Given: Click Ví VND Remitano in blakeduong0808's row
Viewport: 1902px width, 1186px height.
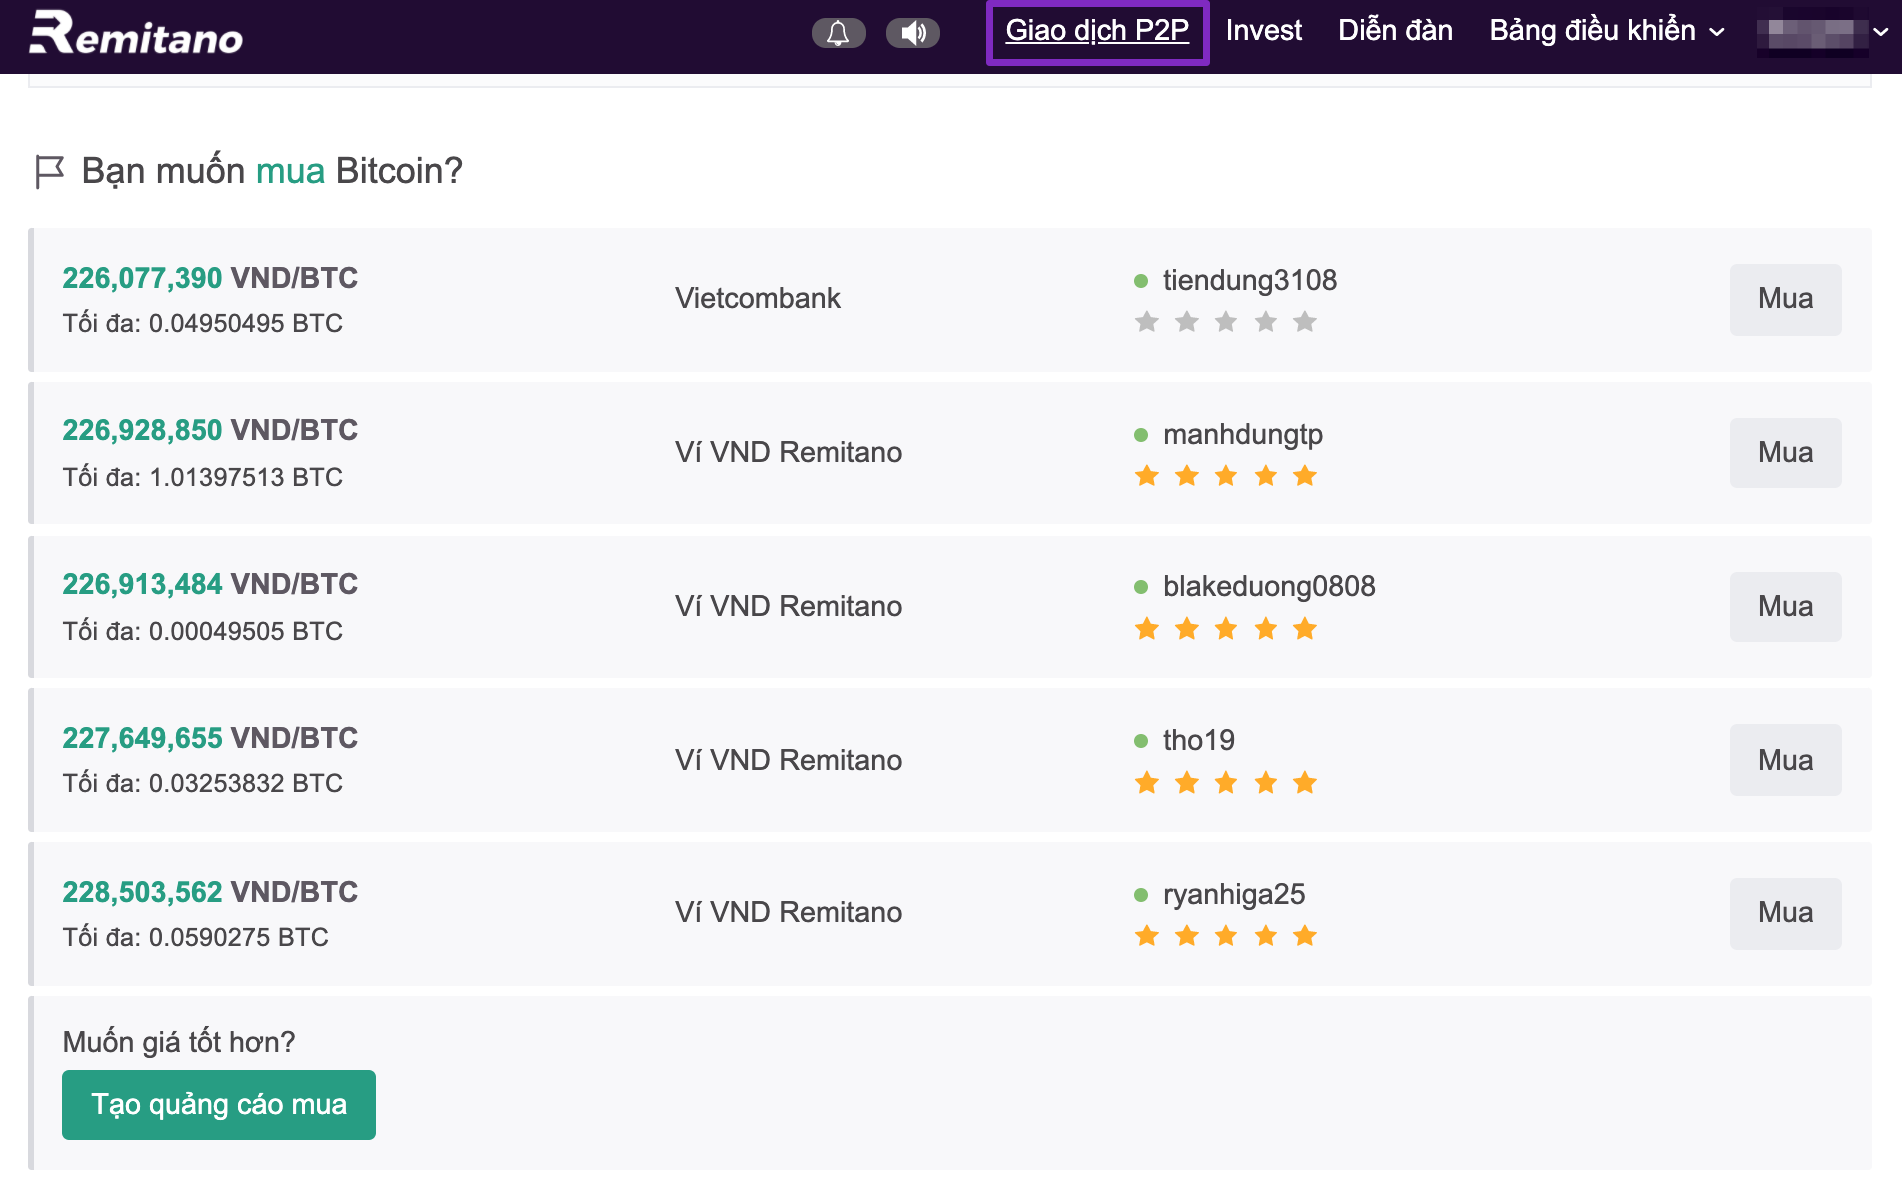Looking at the screenshot, I should 788,606.
